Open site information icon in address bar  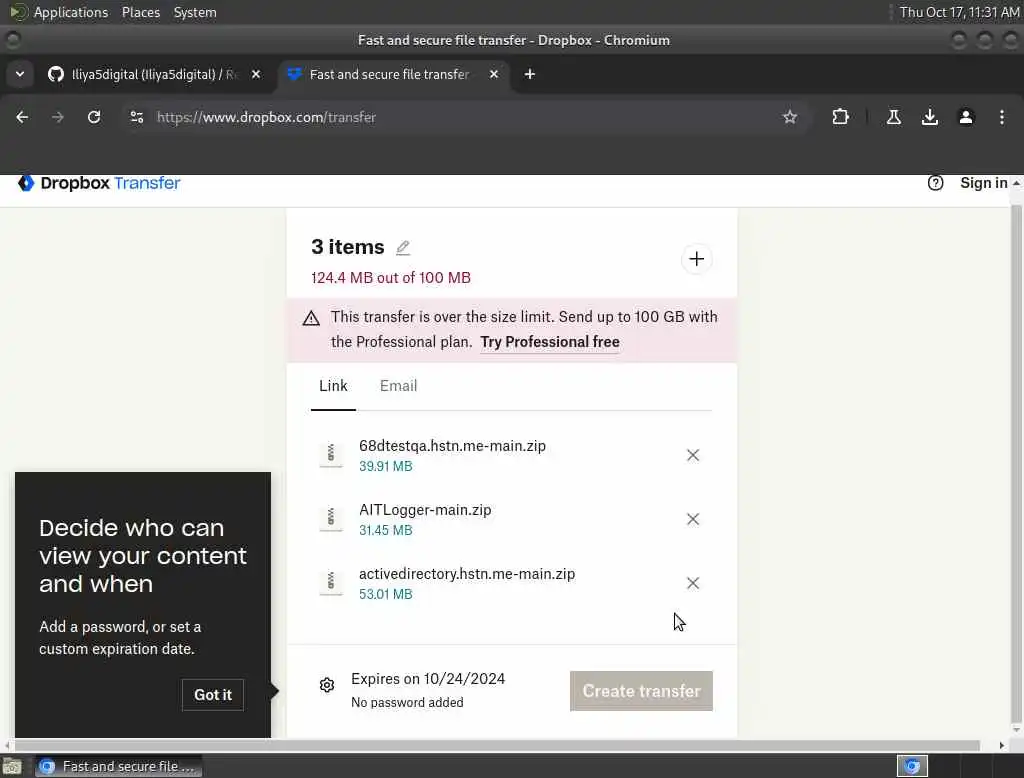point(136,118)
